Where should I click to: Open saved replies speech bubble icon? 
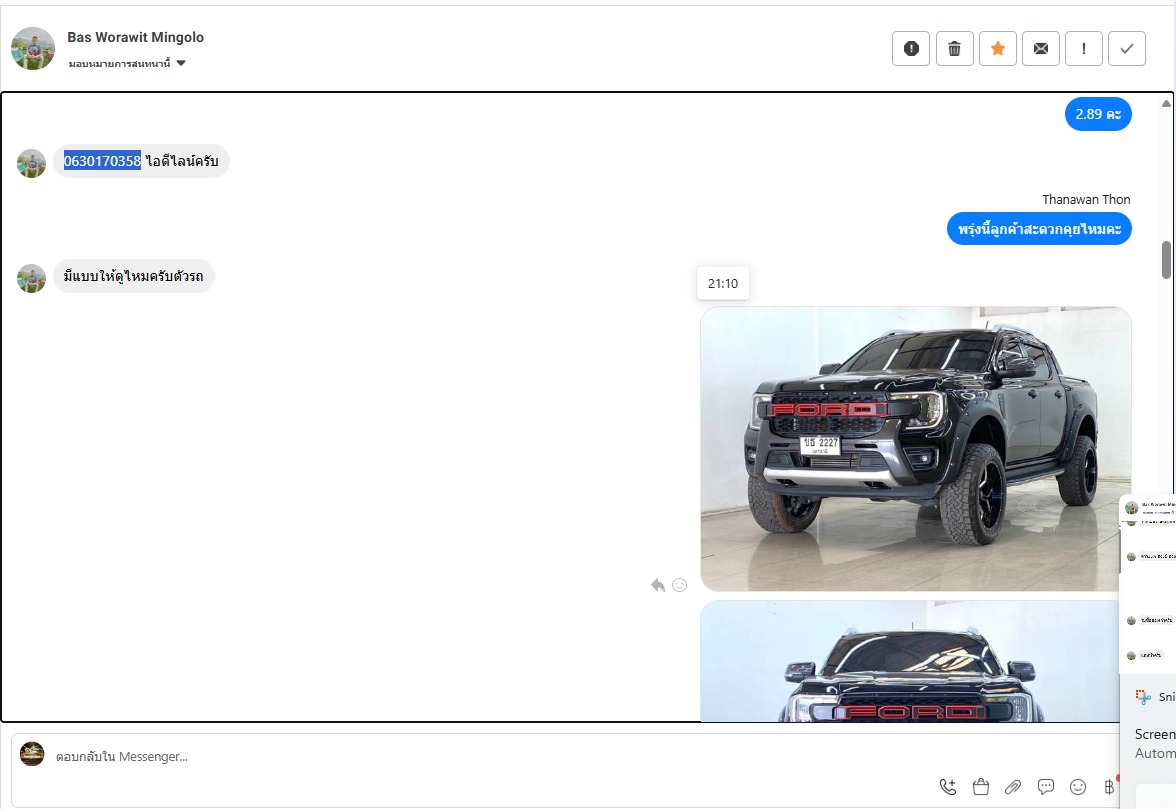pos(1046,787)
